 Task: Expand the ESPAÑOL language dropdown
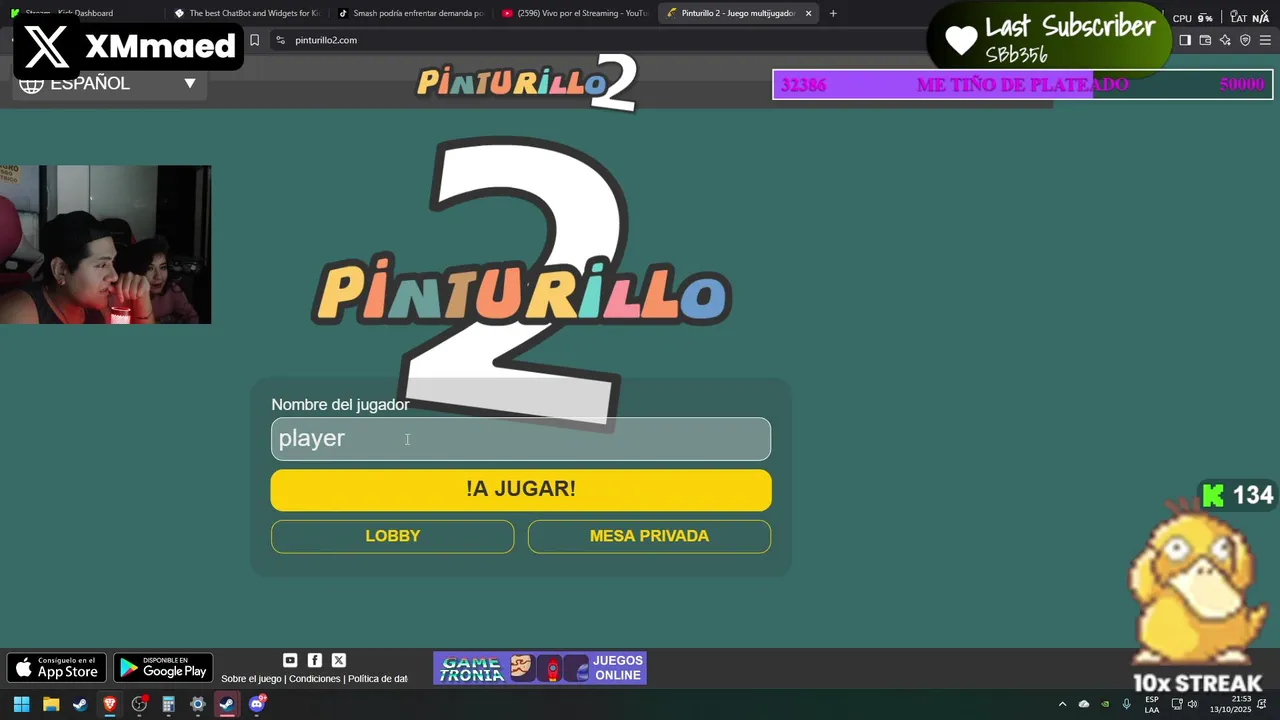tap(109, 83)
